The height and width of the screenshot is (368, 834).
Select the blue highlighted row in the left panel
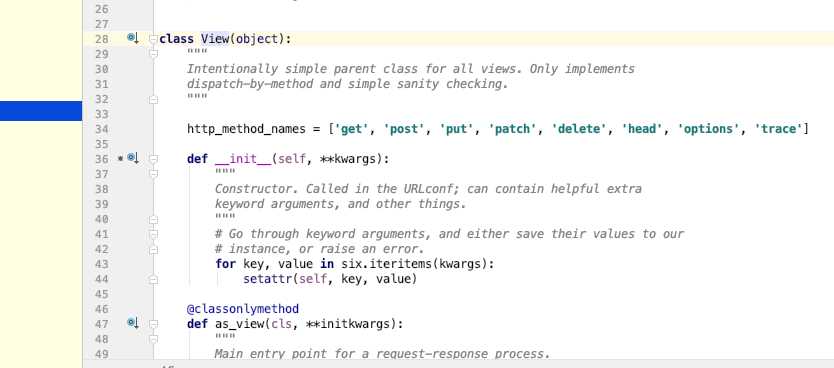[41, 111]
